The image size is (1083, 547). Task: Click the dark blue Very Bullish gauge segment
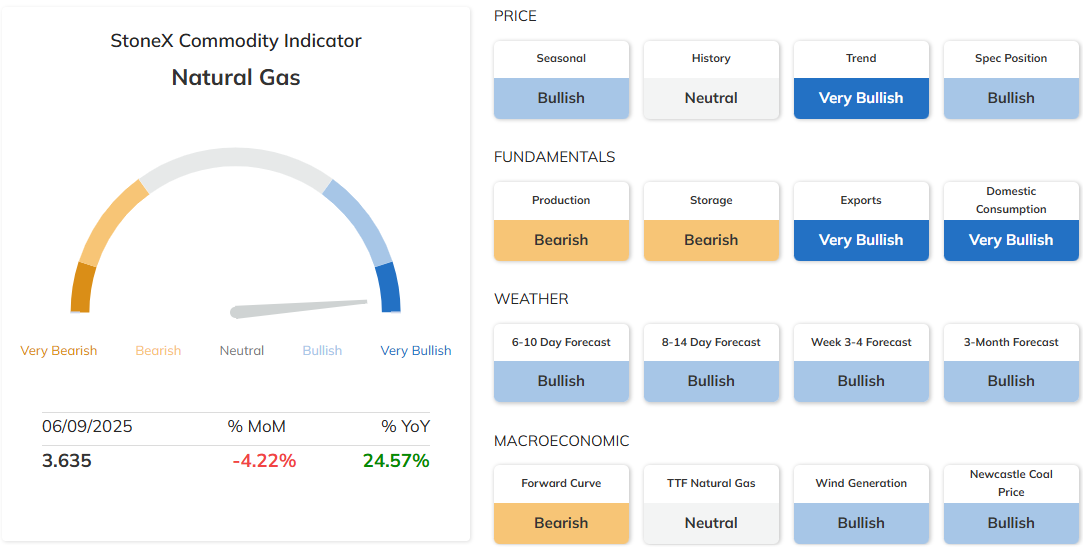(389, 288)
